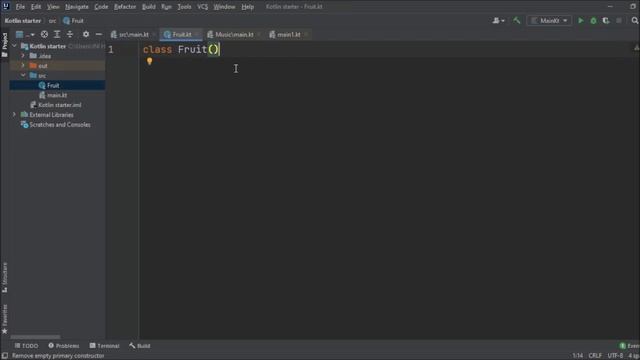The image size is (640, 360).
Task: Open the Terminal tool window
Action: (104, 346)
